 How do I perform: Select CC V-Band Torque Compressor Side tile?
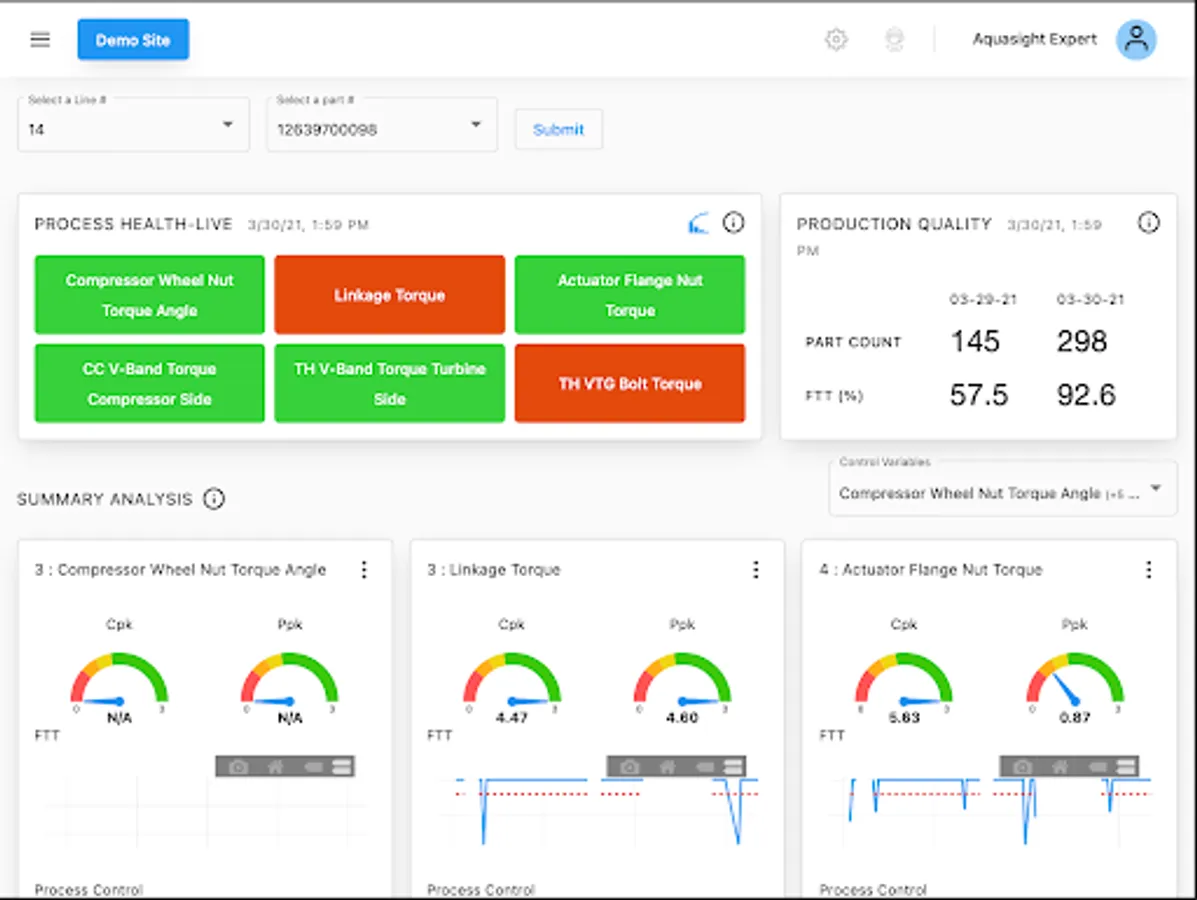[150, 383]
